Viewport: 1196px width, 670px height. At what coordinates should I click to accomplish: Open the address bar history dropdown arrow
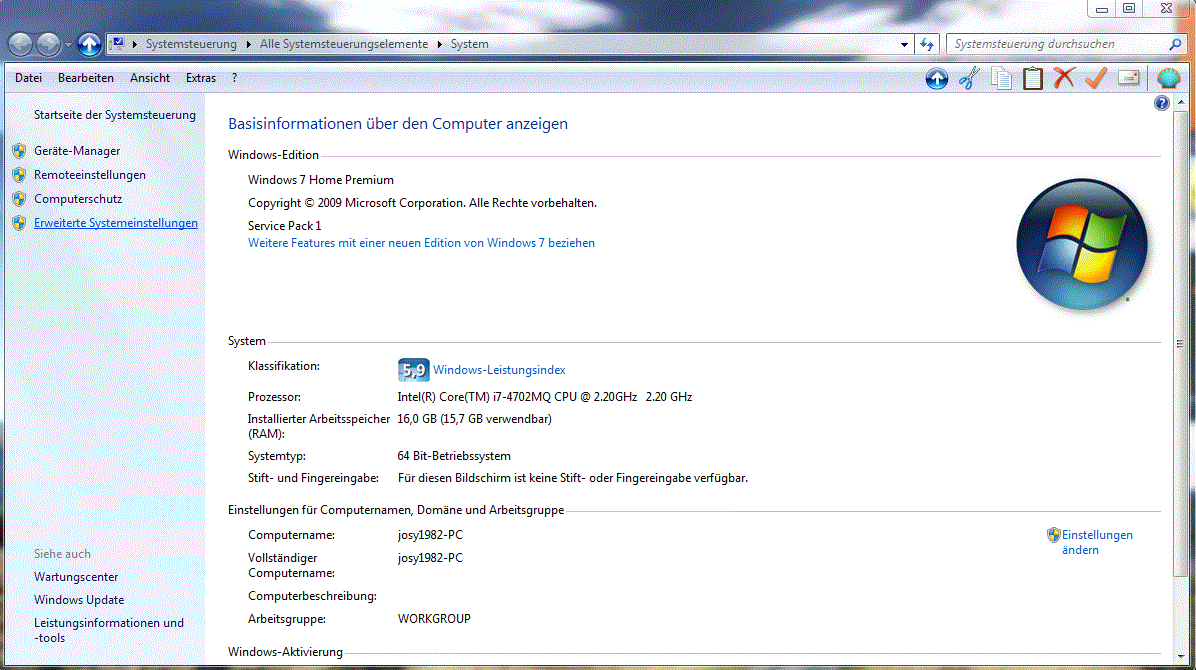(x=904, y=44)
